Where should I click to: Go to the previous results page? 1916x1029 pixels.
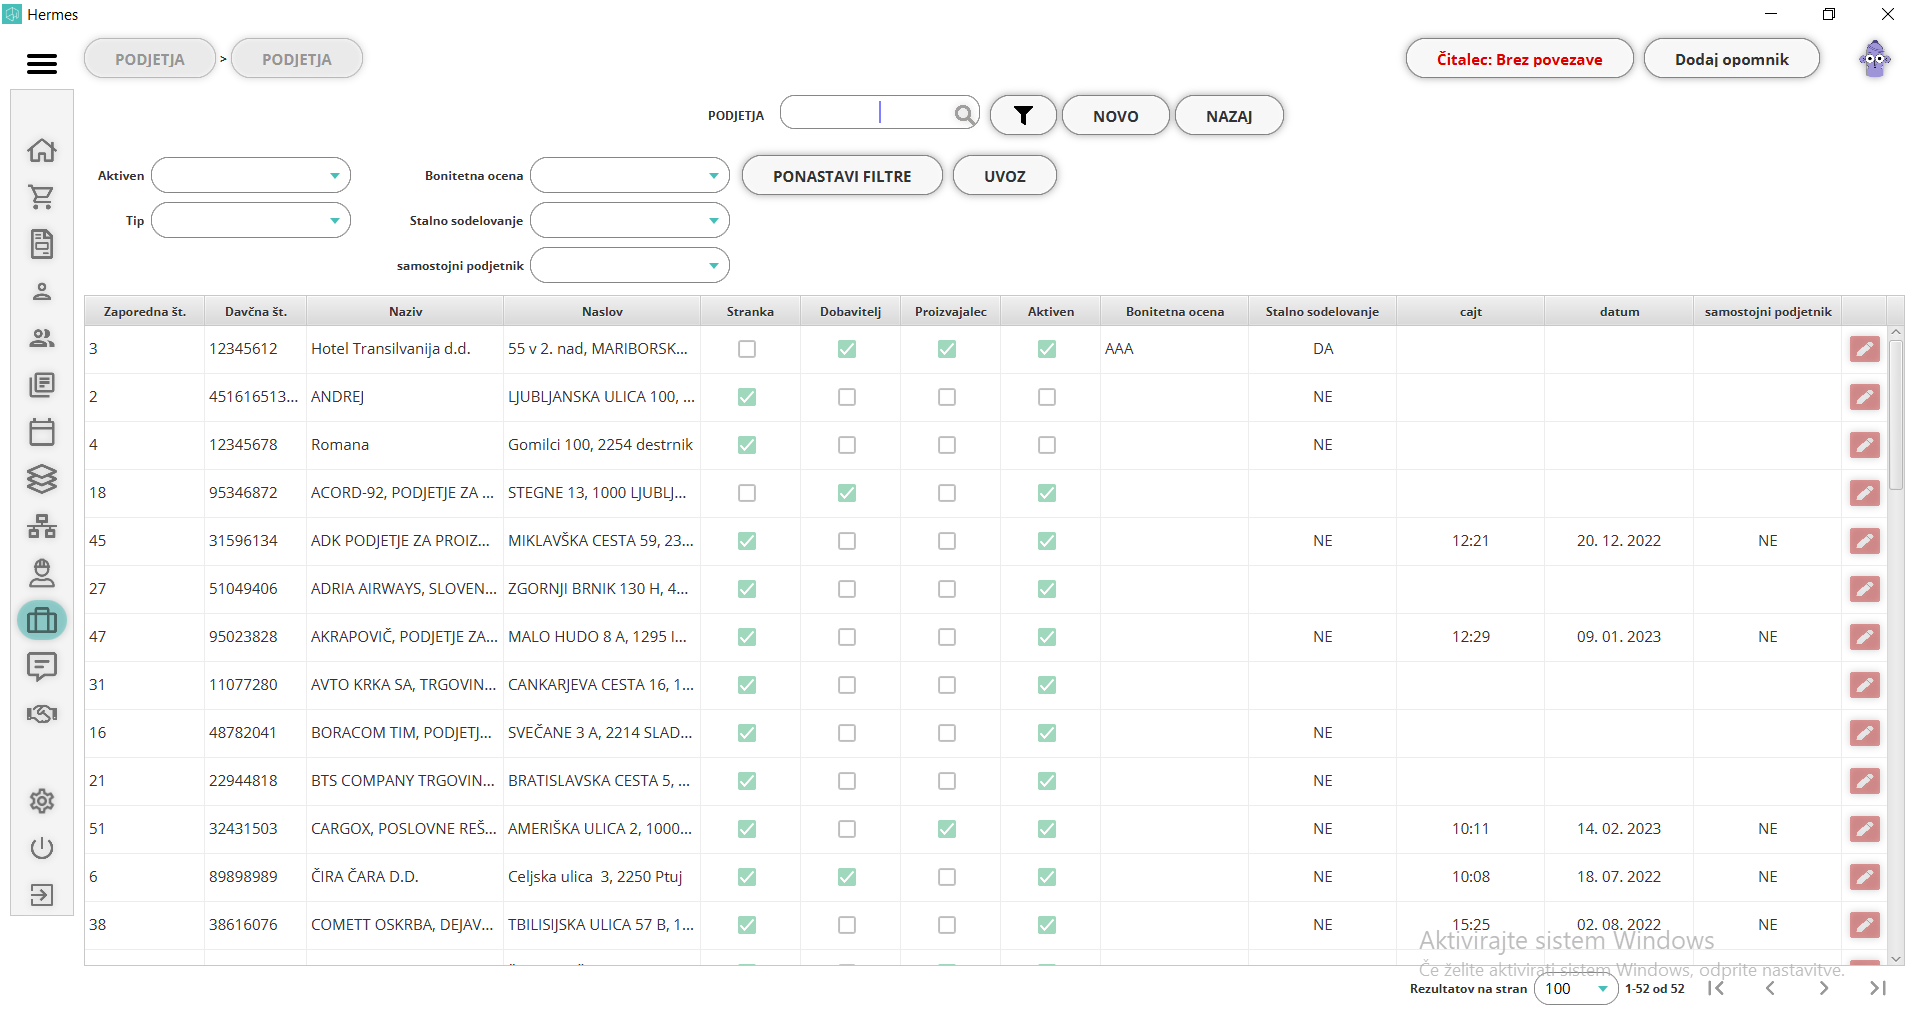click(x=1770, y=988)
